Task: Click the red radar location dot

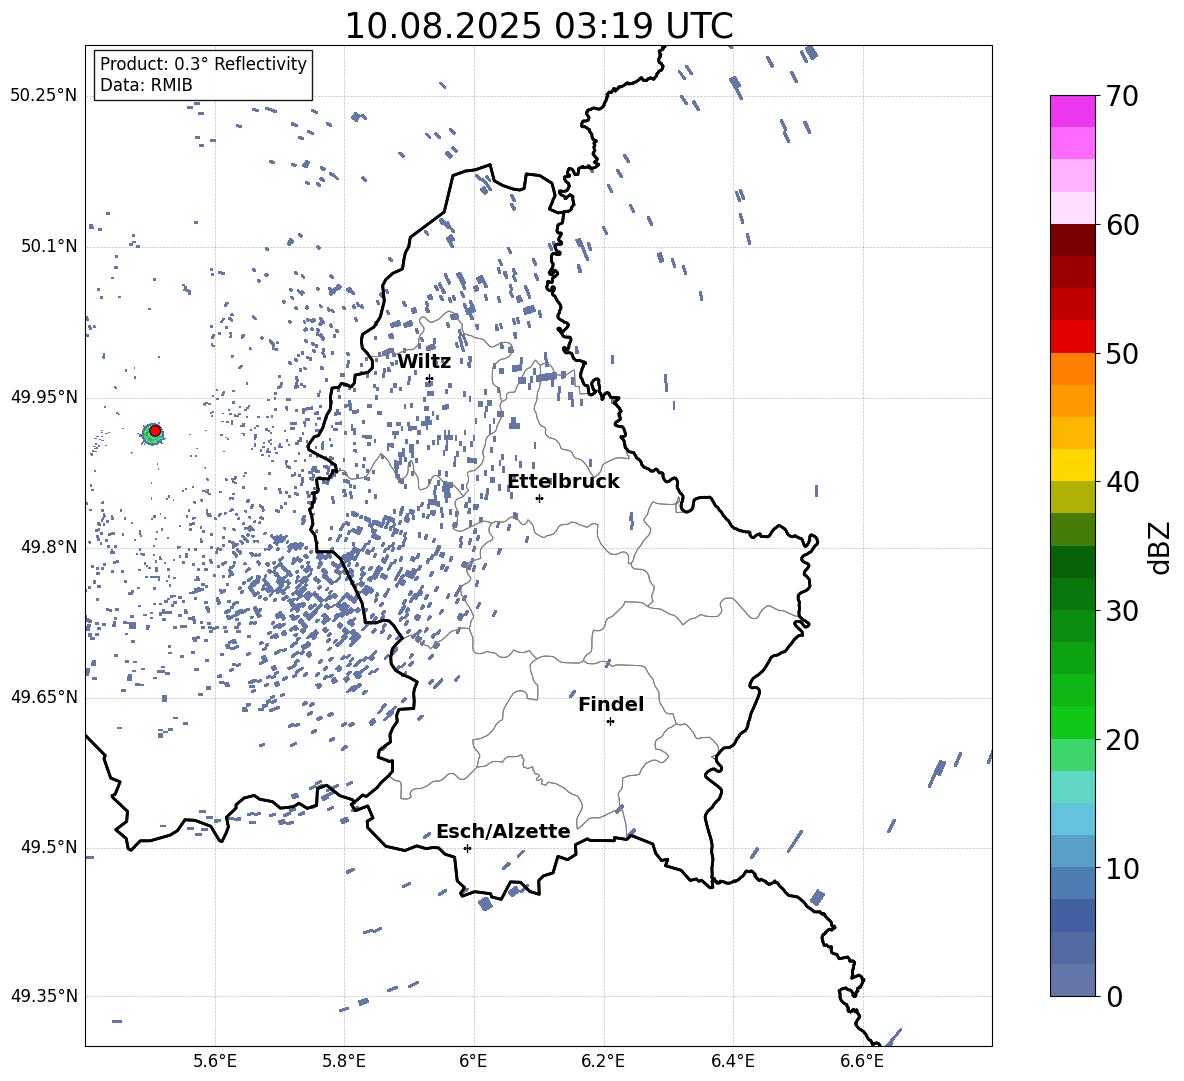Action: point(155,431)
